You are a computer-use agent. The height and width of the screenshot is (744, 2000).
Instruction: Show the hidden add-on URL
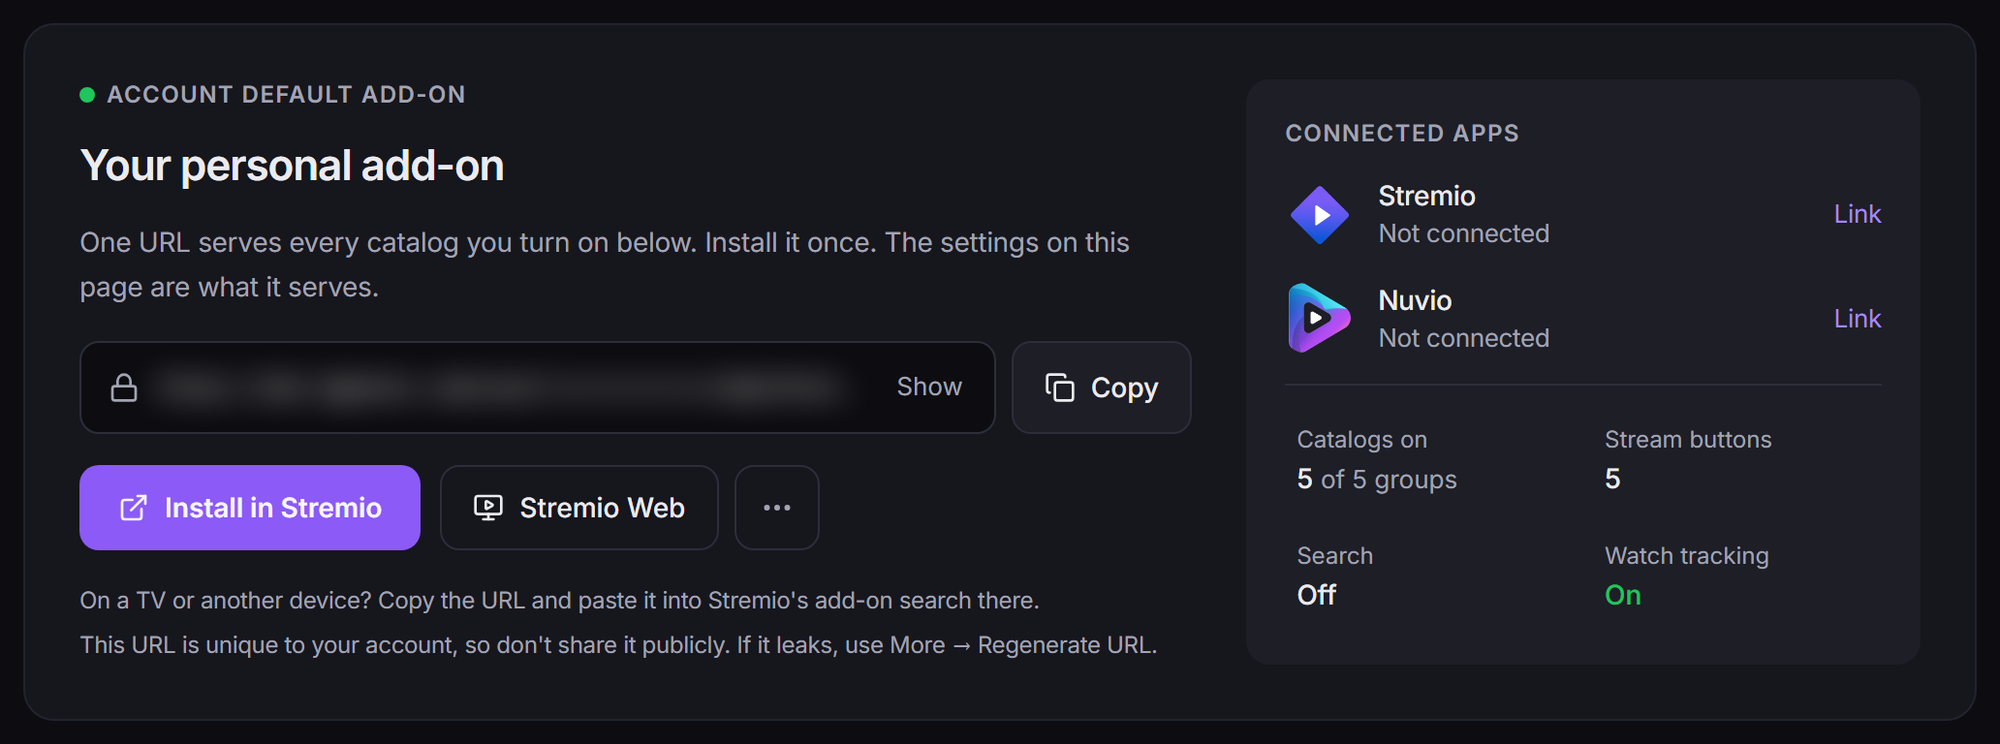click(929, 387)
